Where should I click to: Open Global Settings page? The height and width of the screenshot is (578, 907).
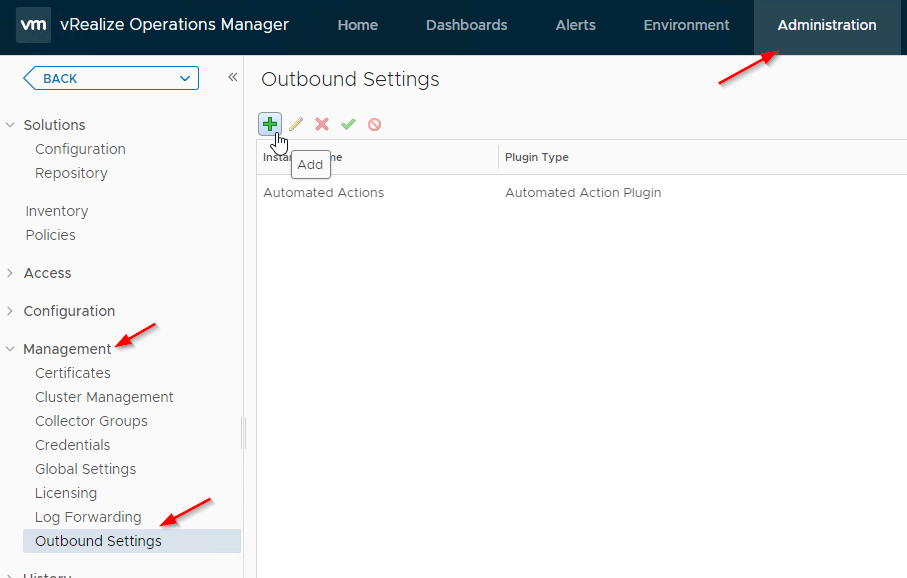tap(86, 469)
